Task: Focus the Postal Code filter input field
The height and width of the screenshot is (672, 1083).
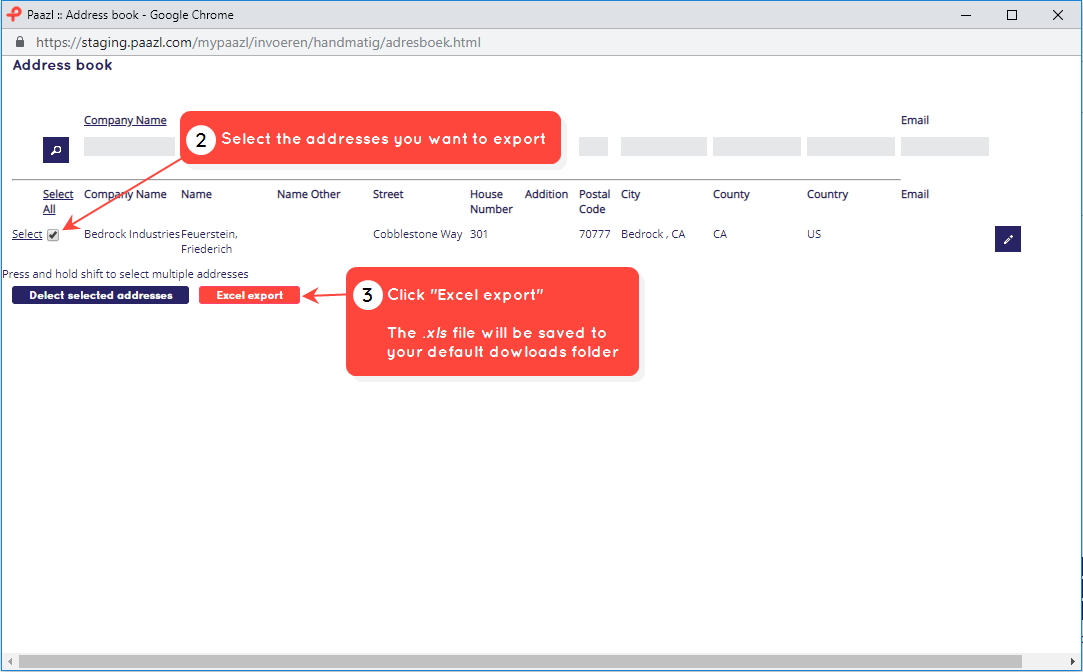Action: 593,146
